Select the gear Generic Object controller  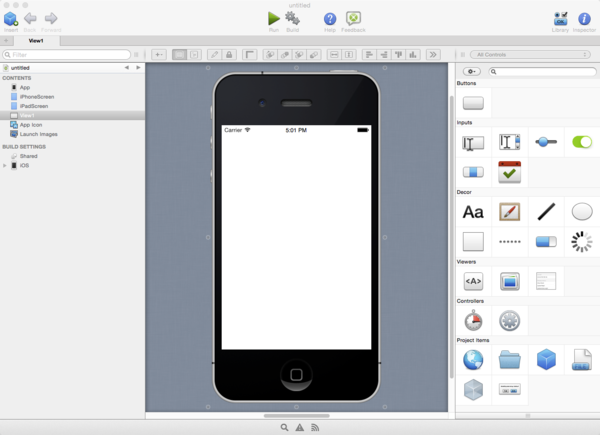click(x=510, y=321)
